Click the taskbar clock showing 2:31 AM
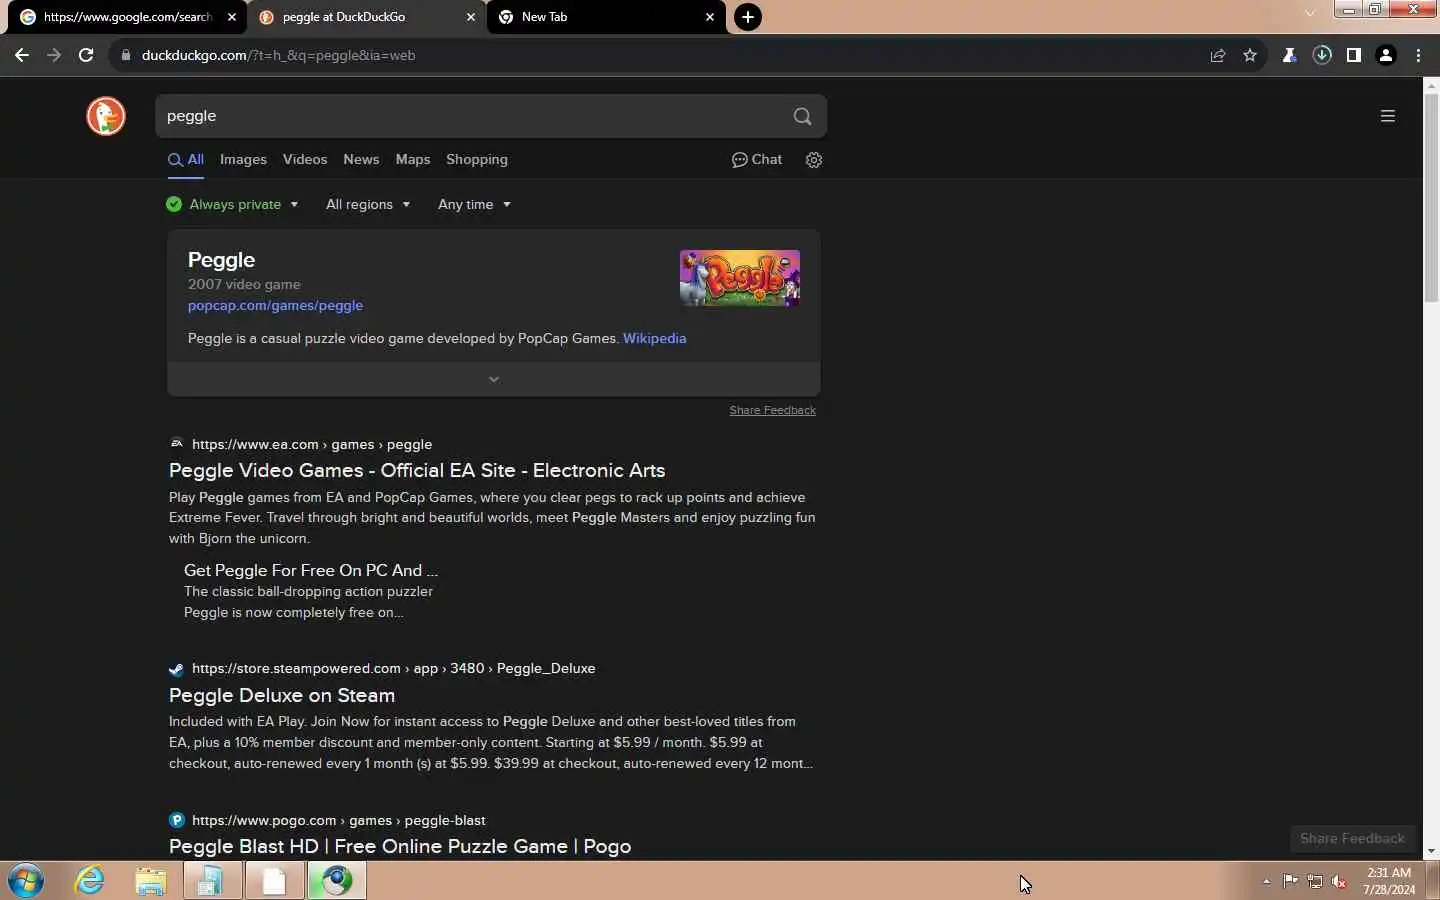The image size is (1440, 900). click(1389, 881)
